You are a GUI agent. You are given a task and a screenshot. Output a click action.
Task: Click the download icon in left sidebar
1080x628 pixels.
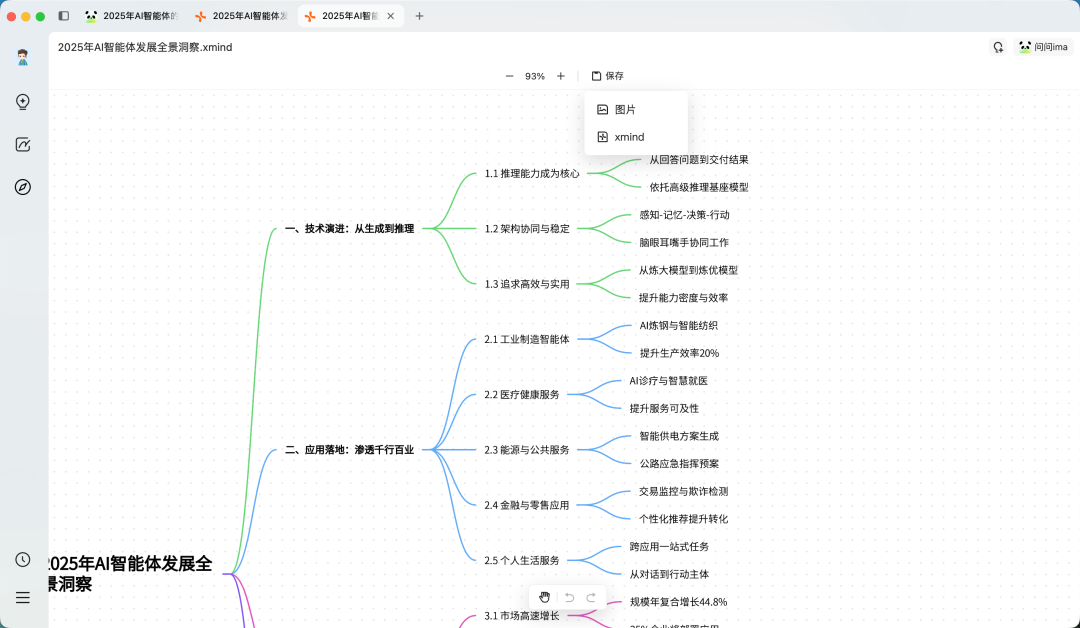point(23,101)
